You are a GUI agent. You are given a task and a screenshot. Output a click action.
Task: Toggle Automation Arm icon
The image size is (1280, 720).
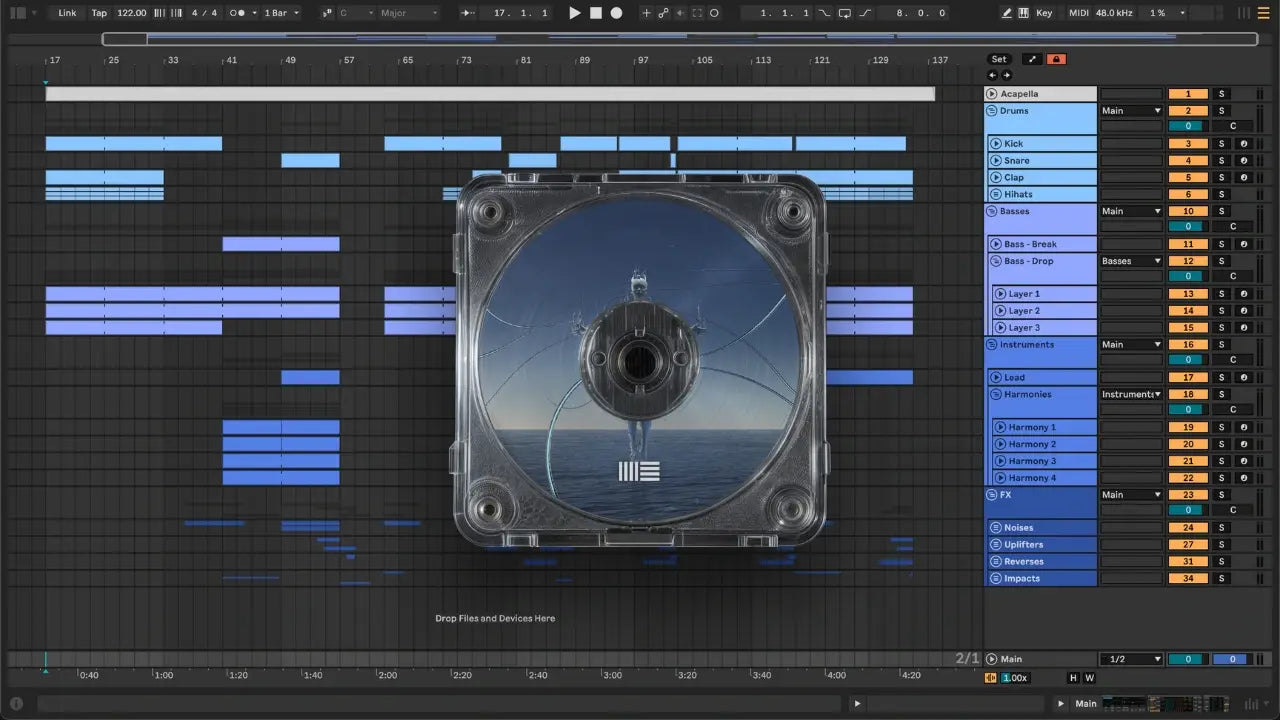pos(663,13)
